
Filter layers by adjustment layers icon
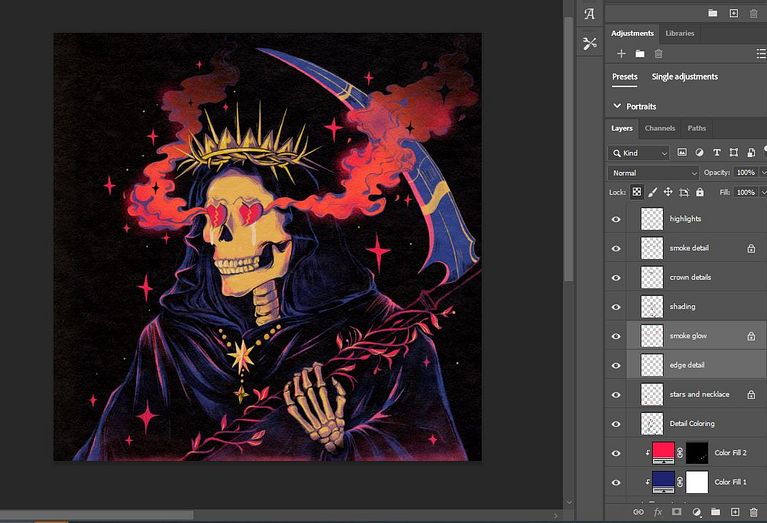pyautogui.click(x=699, y=153)
